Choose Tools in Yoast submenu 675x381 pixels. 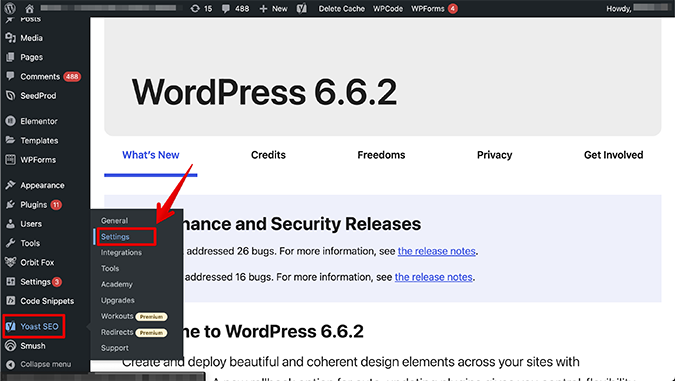pyautogui.click(x=110, y=268)
